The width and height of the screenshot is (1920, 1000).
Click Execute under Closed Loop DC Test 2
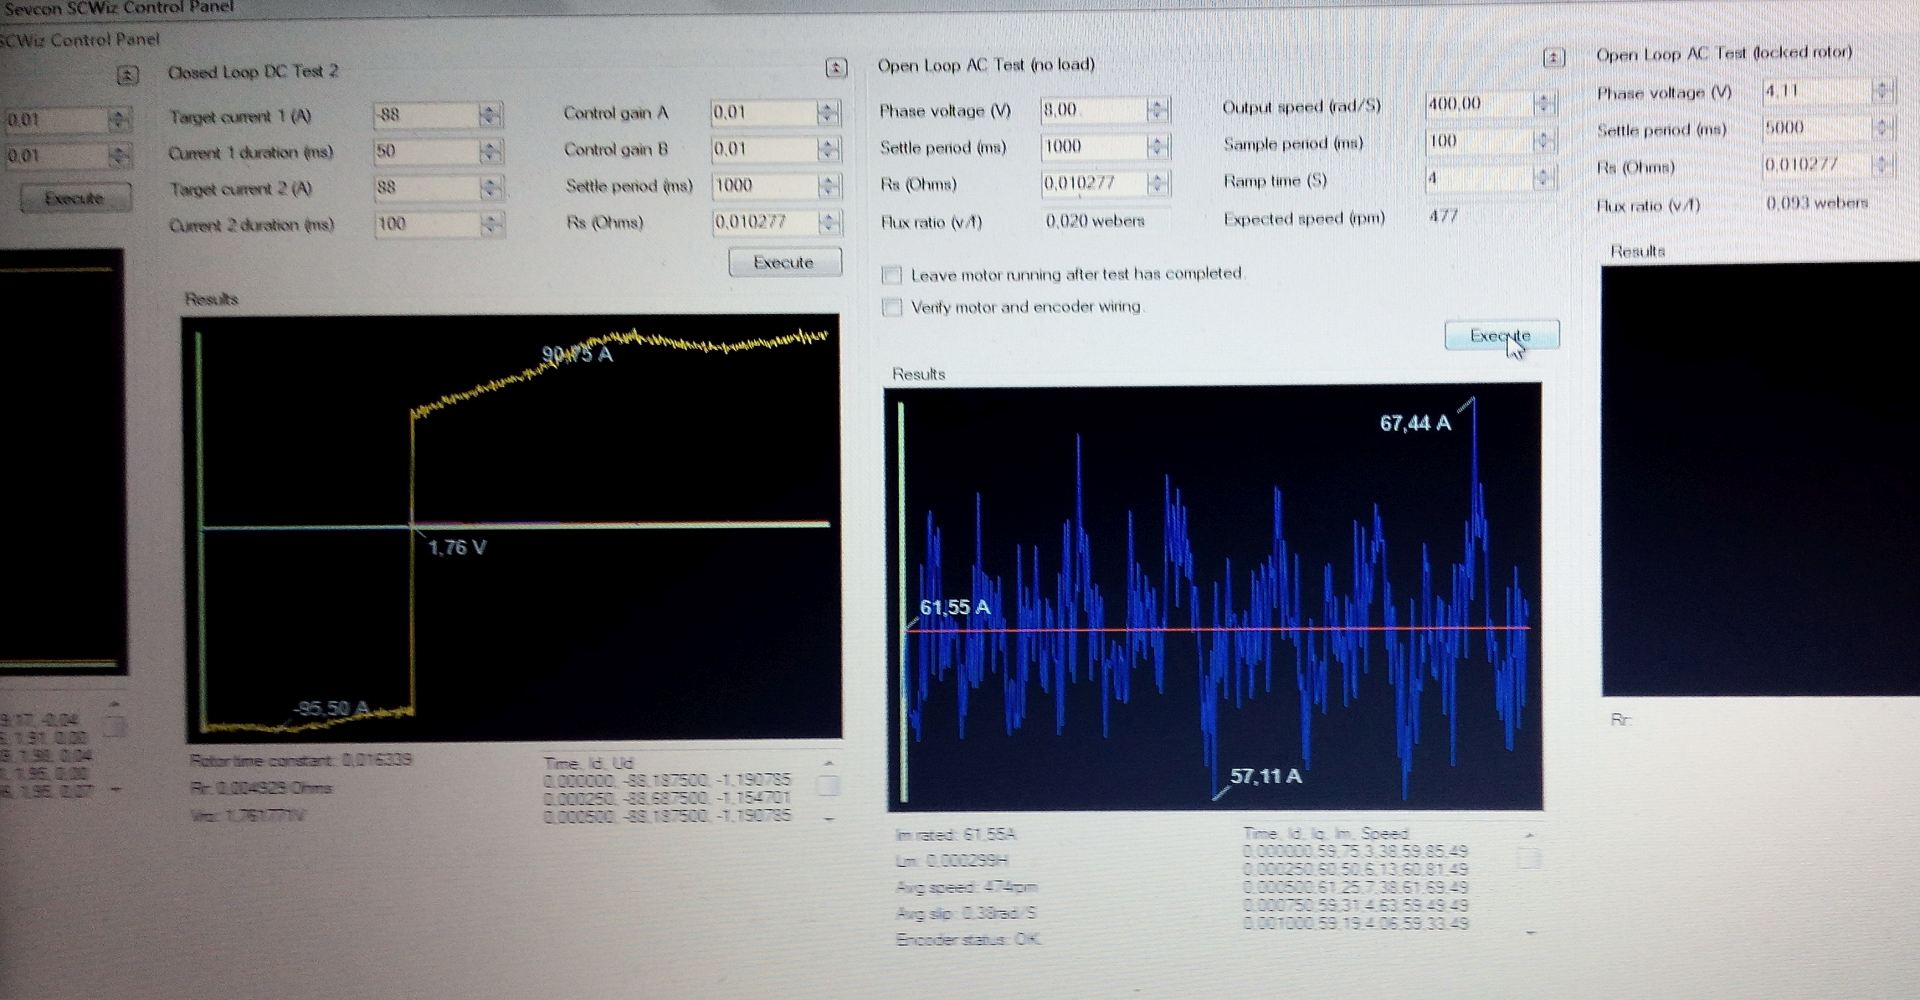click(x=784, y=262)
